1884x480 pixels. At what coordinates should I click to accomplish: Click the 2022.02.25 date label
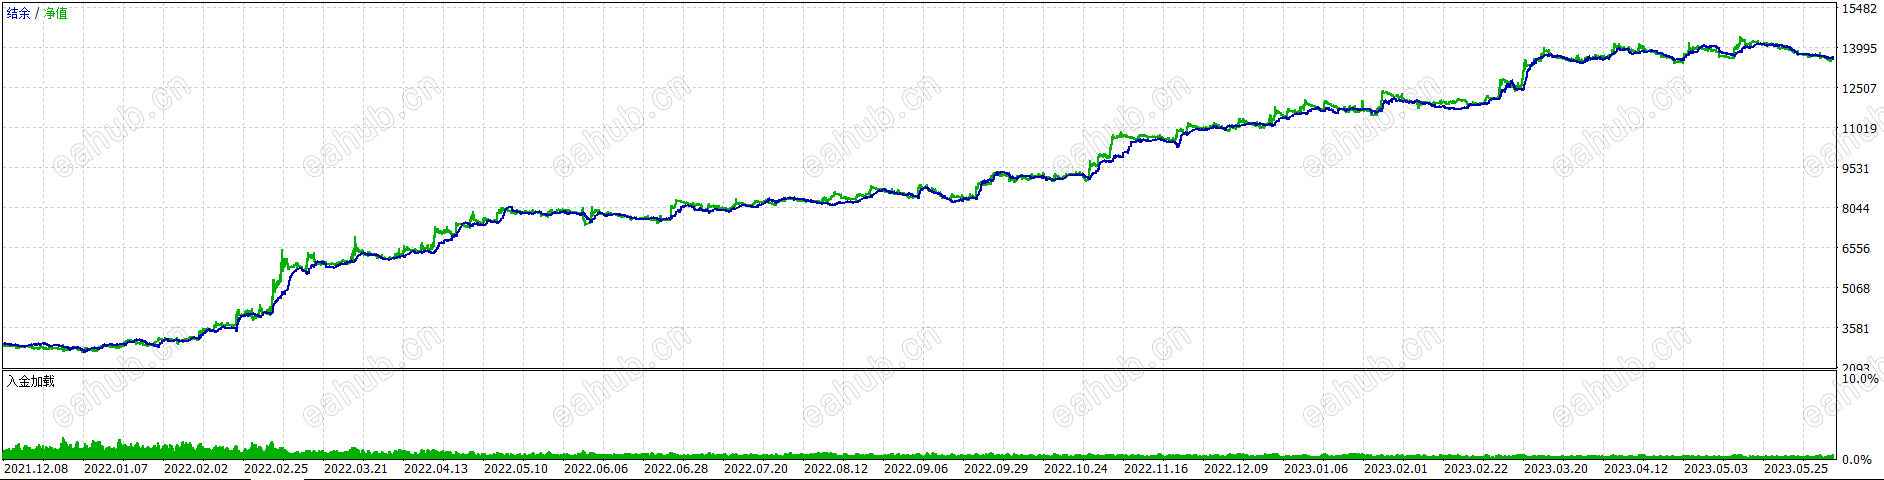276,469
